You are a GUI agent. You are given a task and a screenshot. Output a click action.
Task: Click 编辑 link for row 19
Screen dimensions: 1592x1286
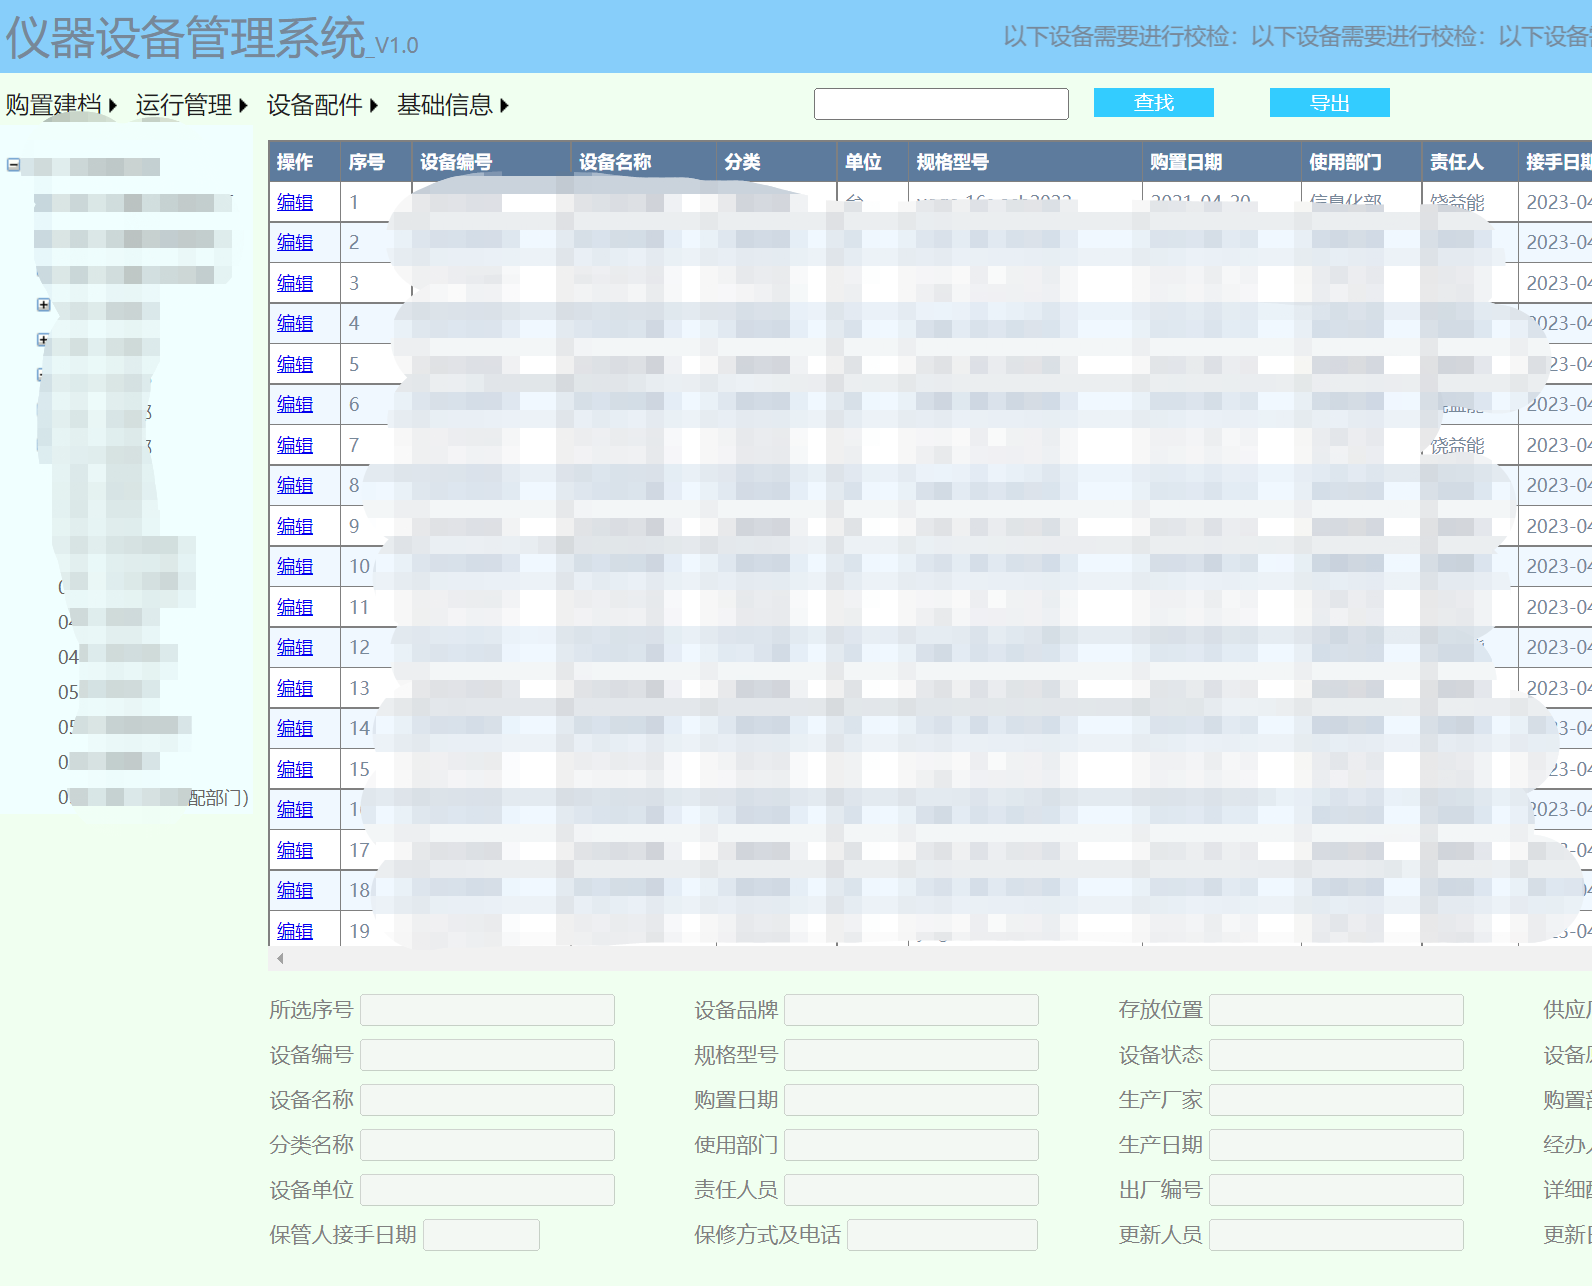tap(295, 931)
